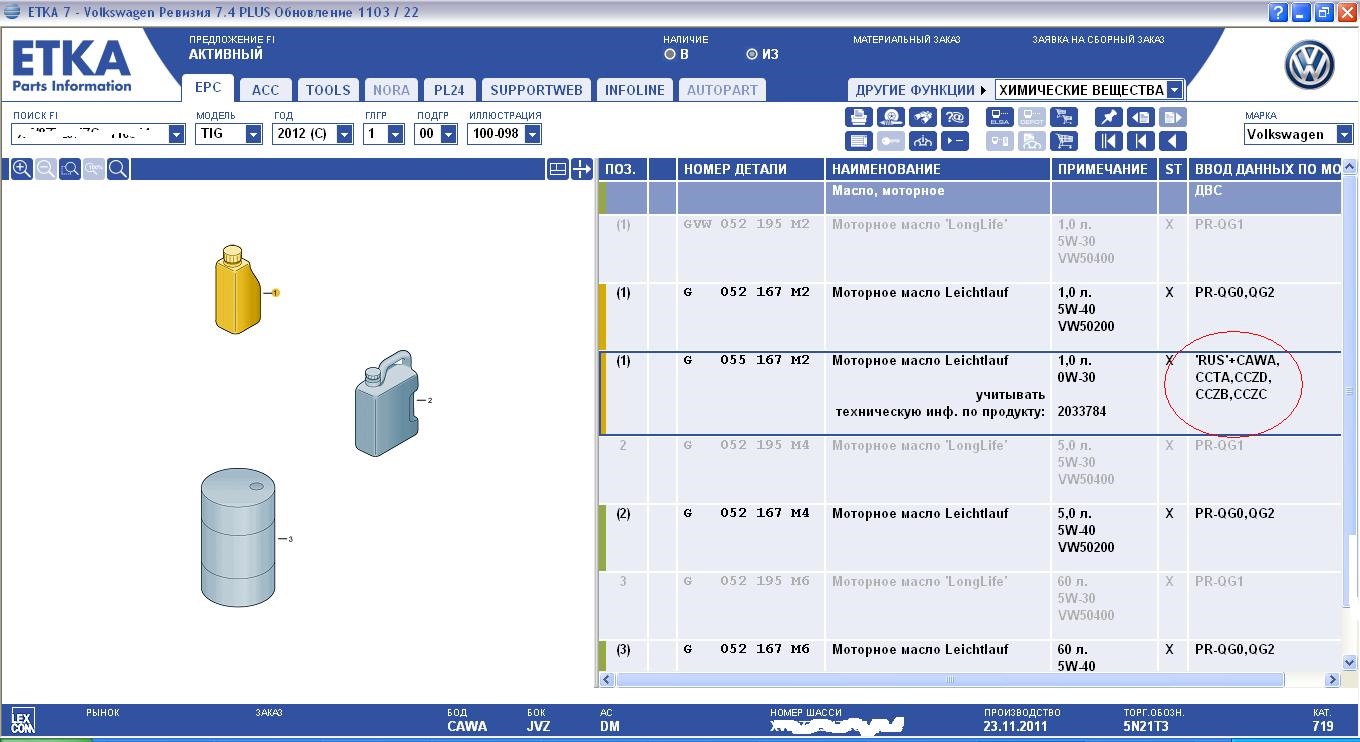The width and height of the screenshot is (1360, 742).
Task: Jump back with single-bar arrow icon
Action: click(x=1141, y=141)
